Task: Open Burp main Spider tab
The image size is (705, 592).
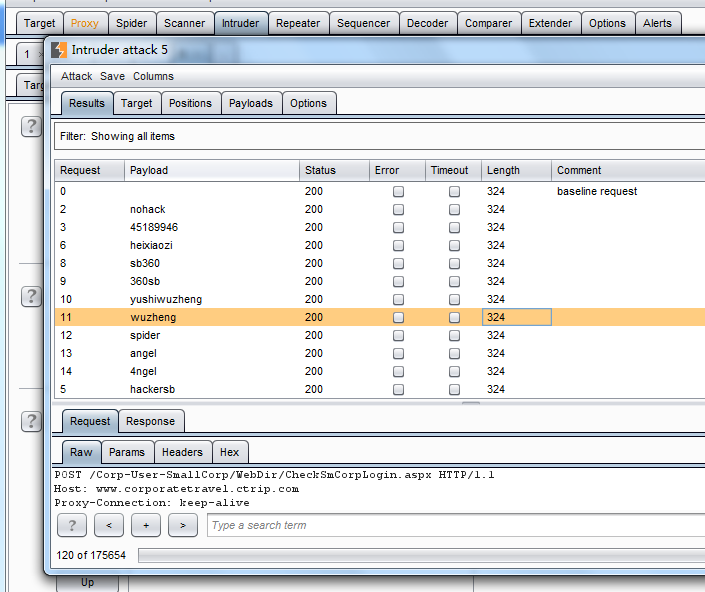Action: 132,23
